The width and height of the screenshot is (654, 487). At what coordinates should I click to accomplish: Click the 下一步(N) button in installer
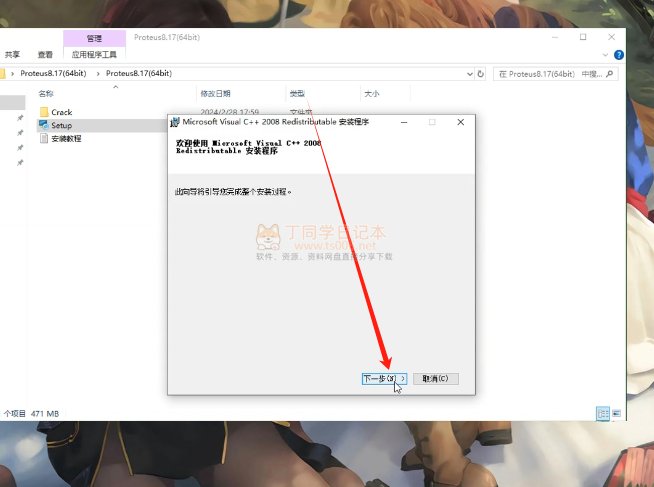pos(384,379)
